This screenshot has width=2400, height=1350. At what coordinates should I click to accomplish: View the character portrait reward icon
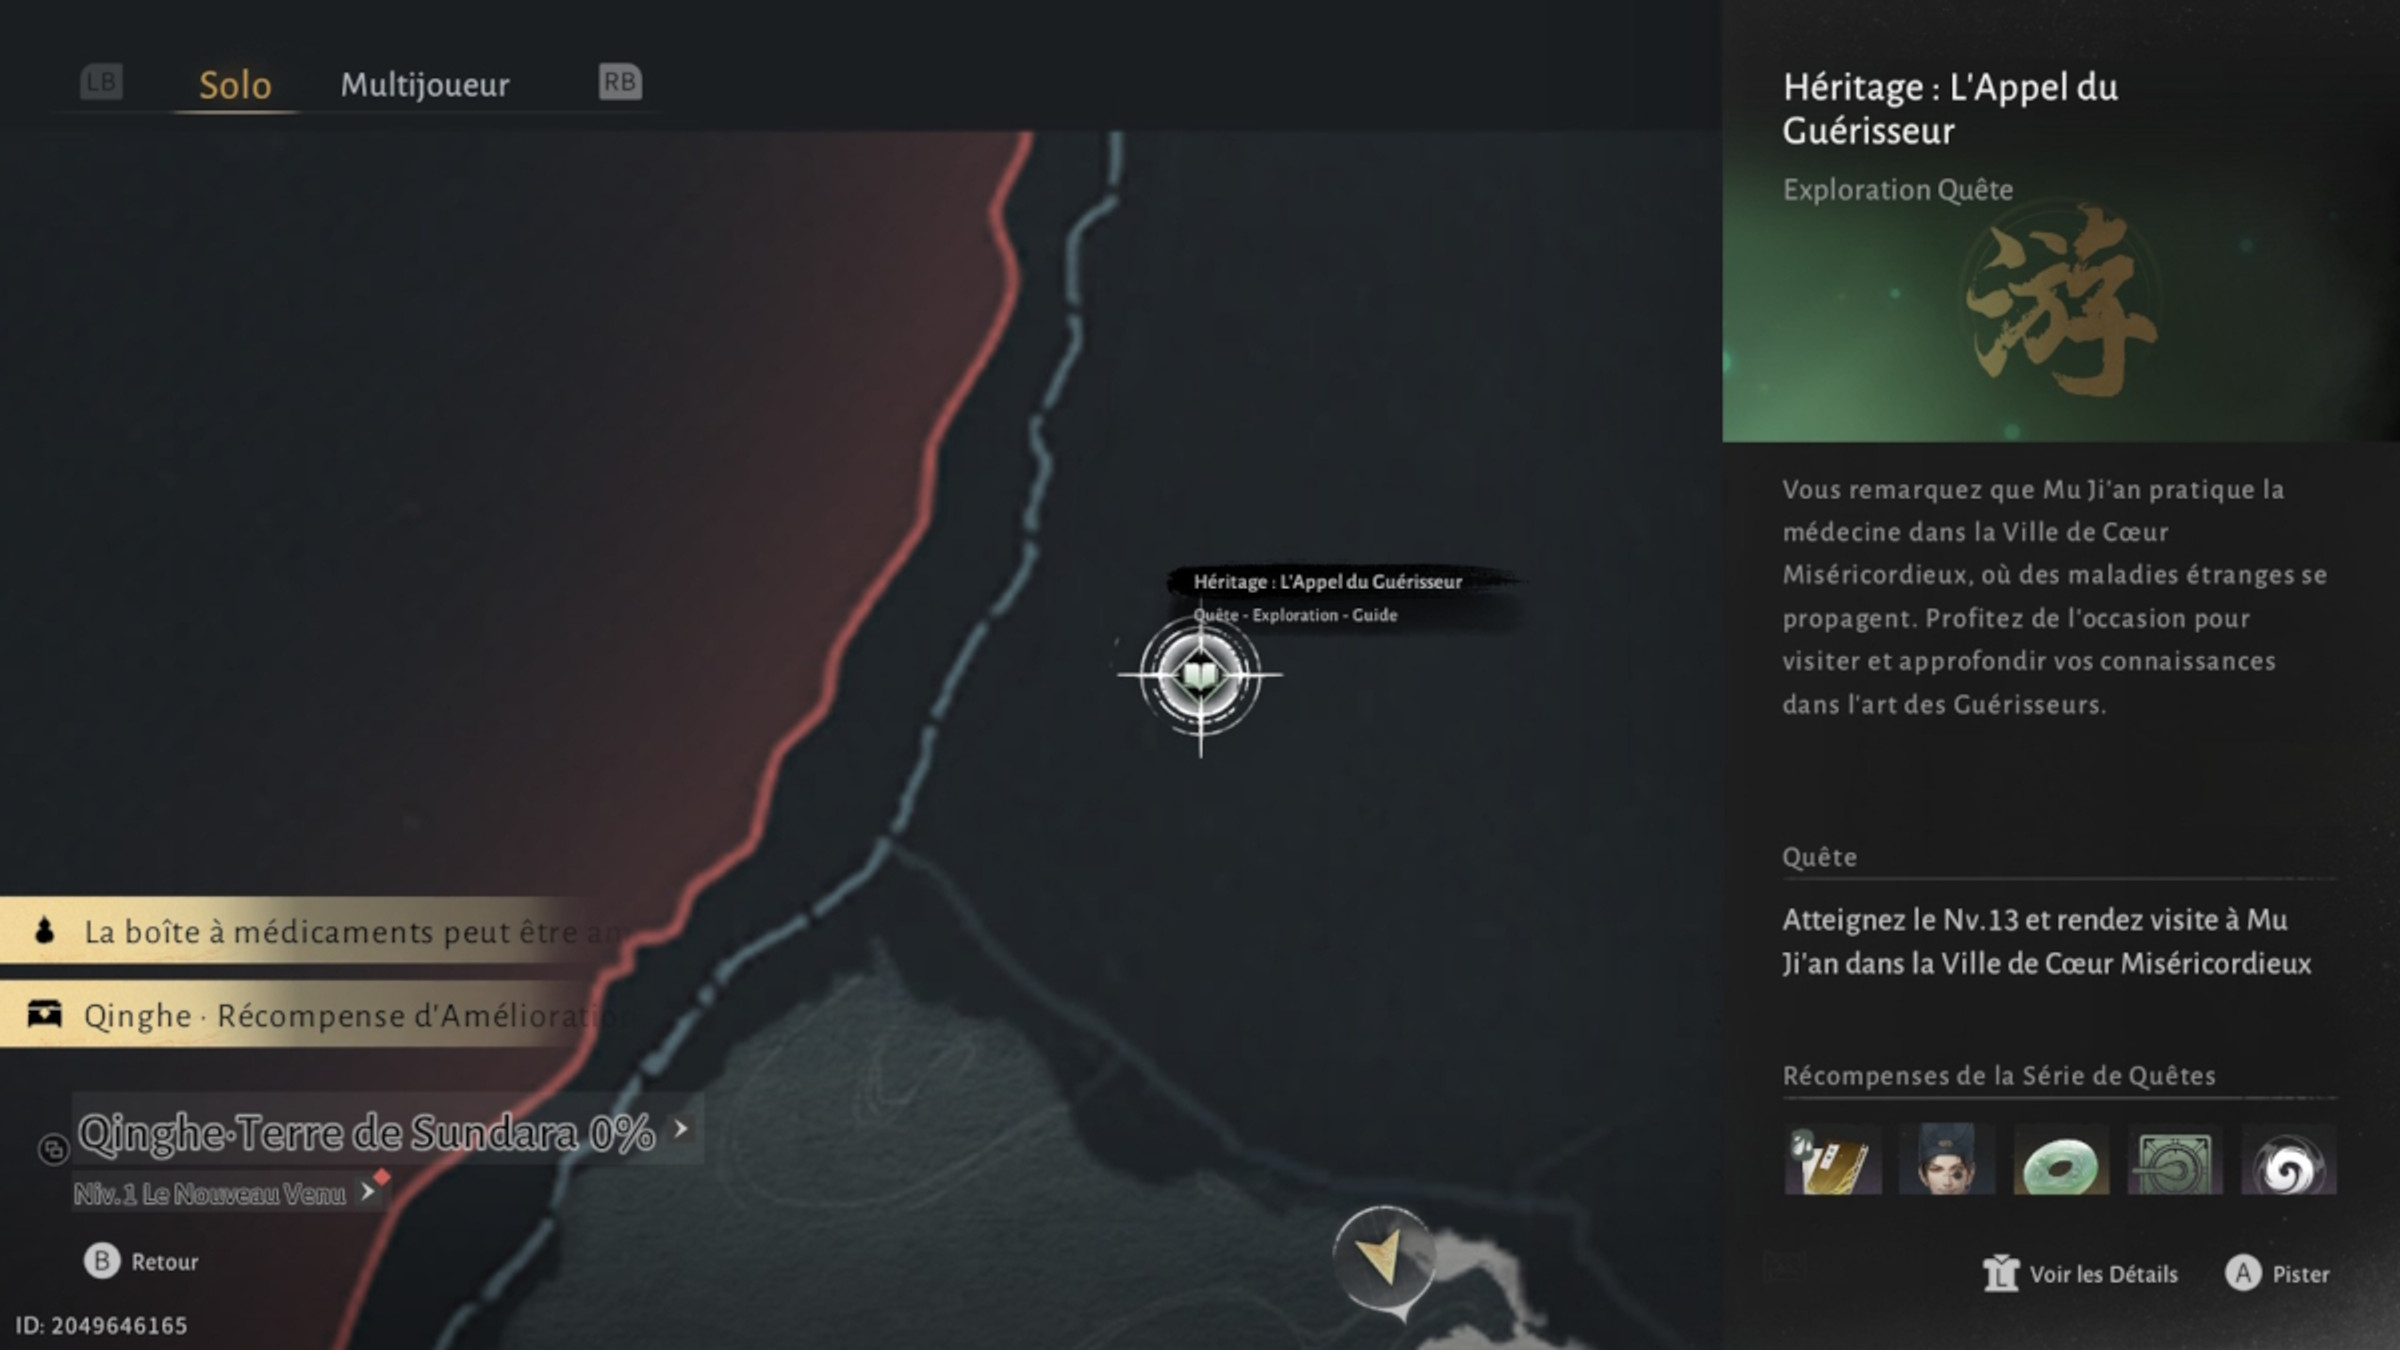pos(1947,1160)
